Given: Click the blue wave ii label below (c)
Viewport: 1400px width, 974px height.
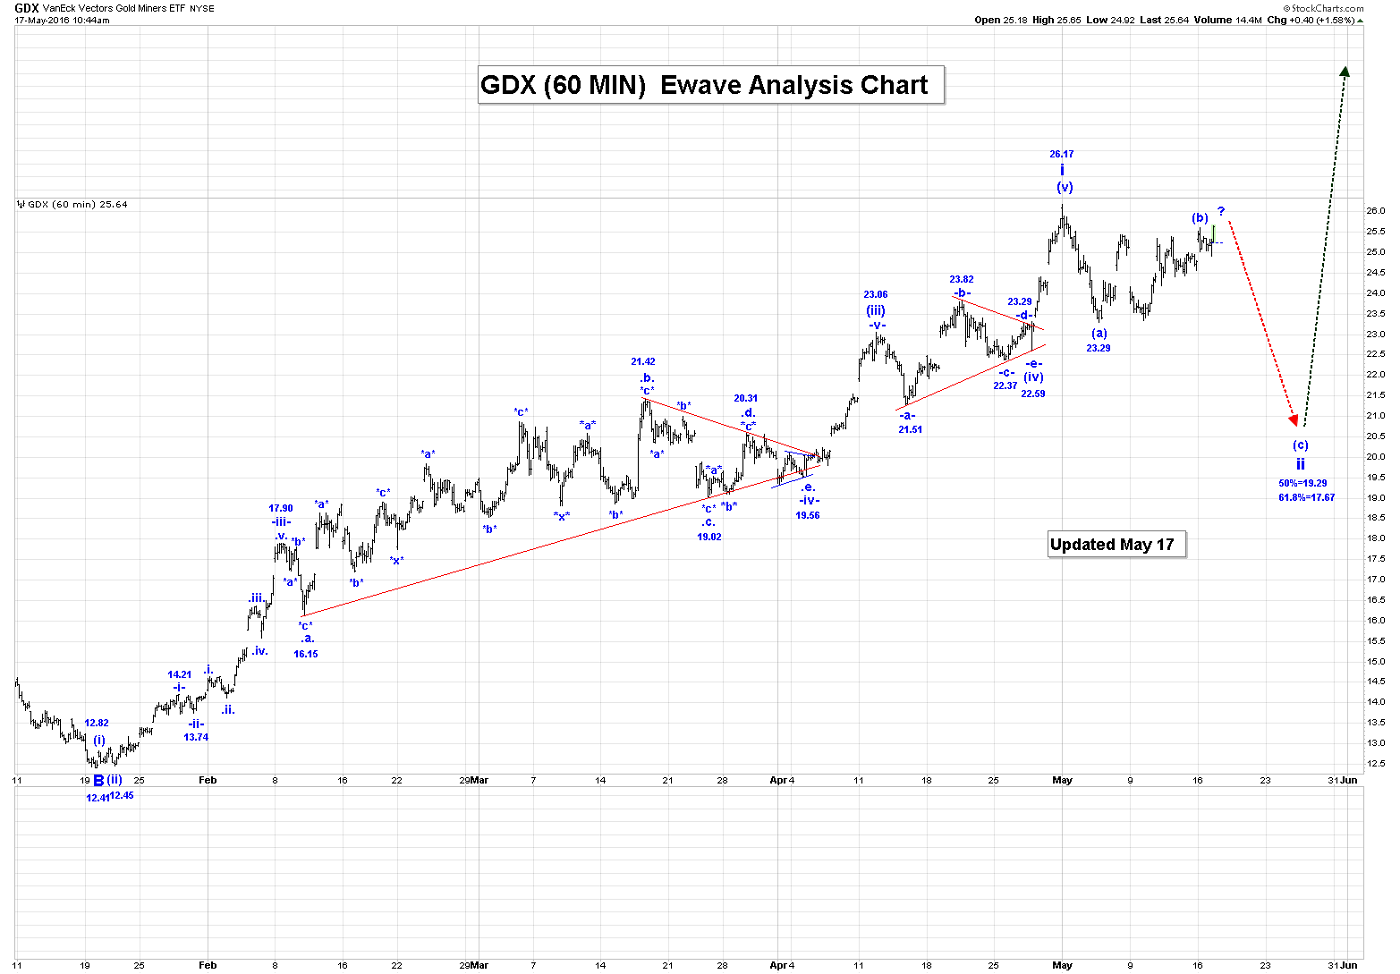Looking at the screenshot, I should tap(1300, 464).
